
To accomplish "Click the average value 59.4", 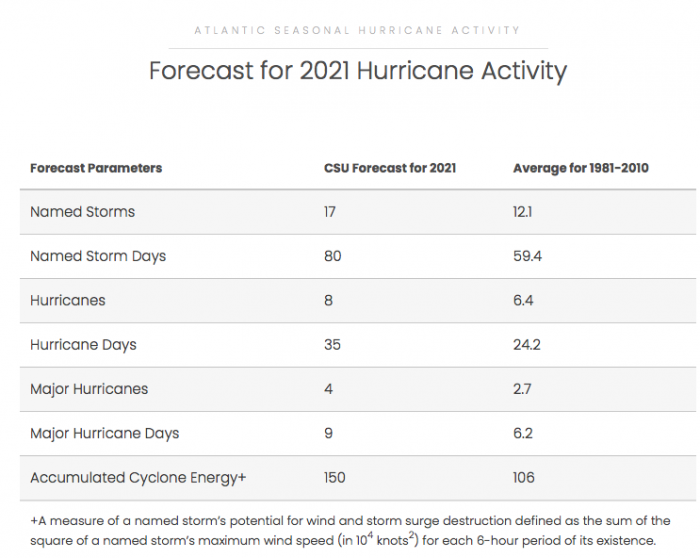I will [528, 256].
